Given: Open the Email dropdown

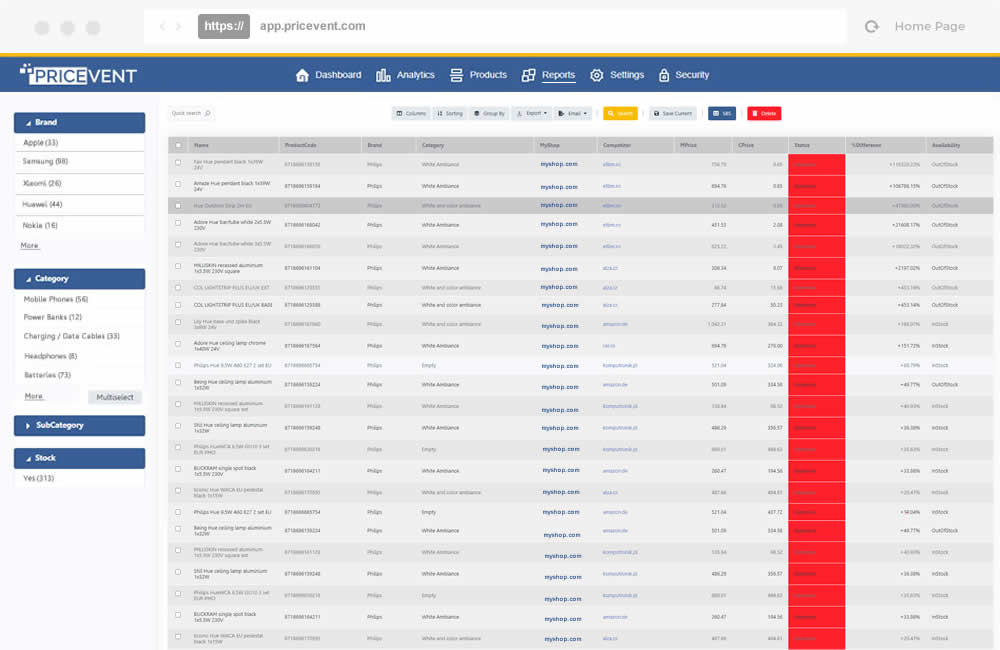Looking at the screenshot, I should [573, 114].
